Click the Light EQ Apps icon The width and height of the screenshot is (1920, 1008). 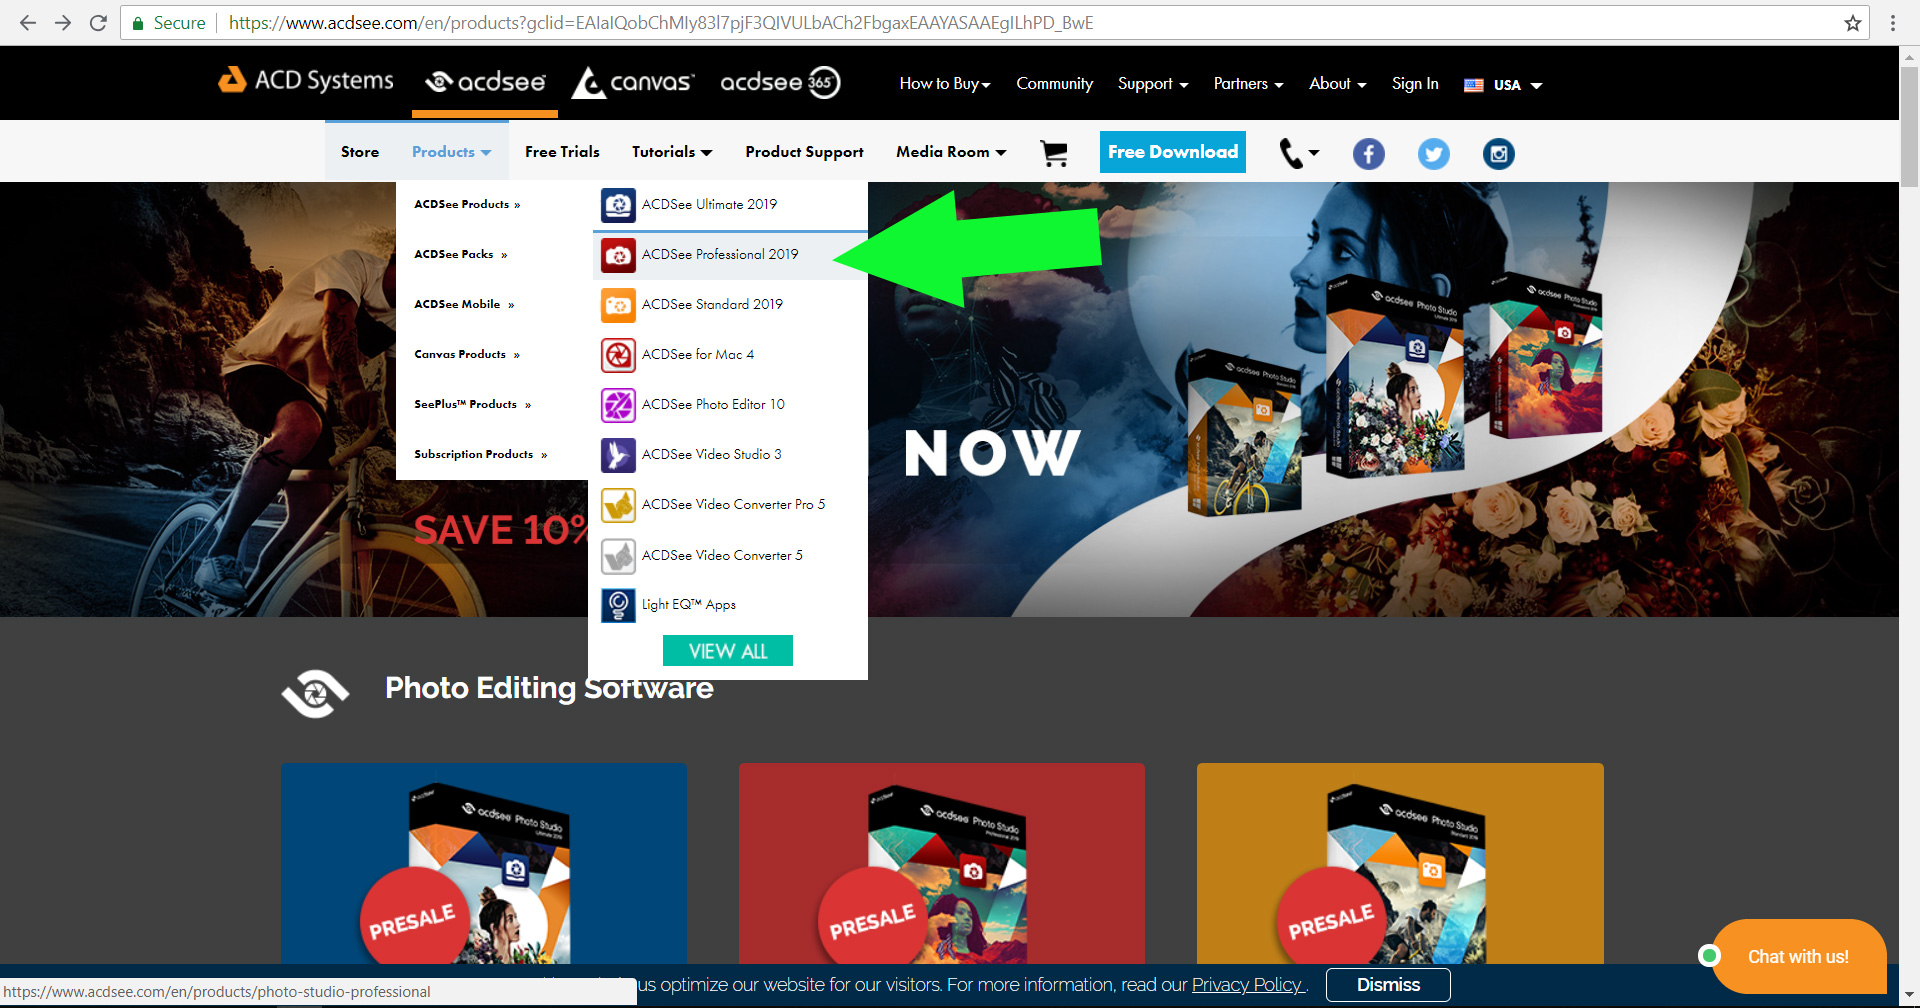618,605
